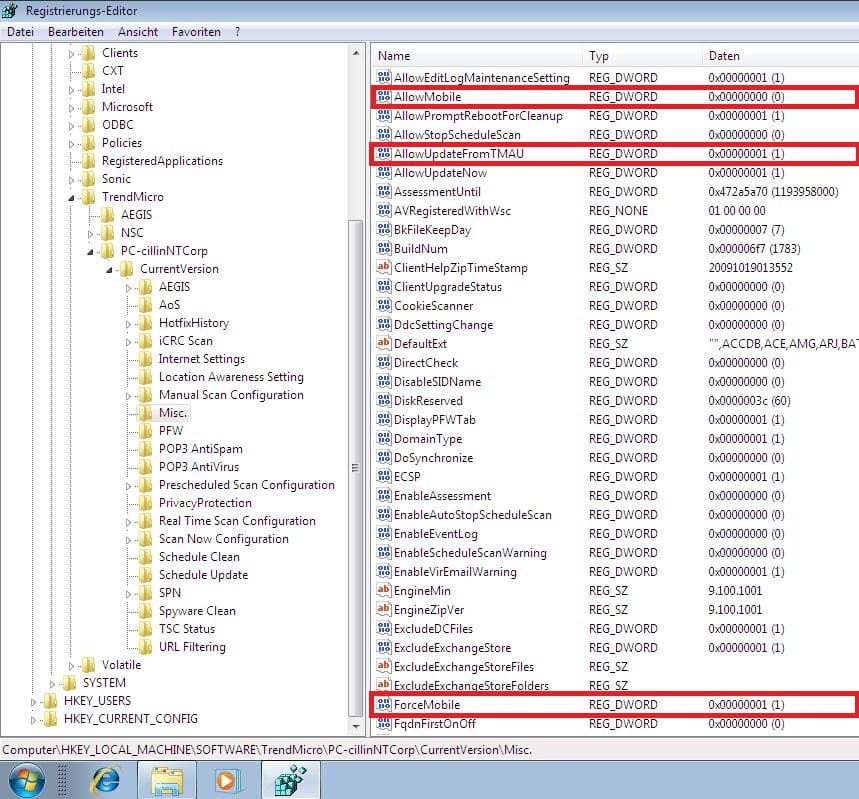The width and height of the screenshot is (859, 799).
Task: Select the Spyware Clean key
Action: tap(197, 610)
